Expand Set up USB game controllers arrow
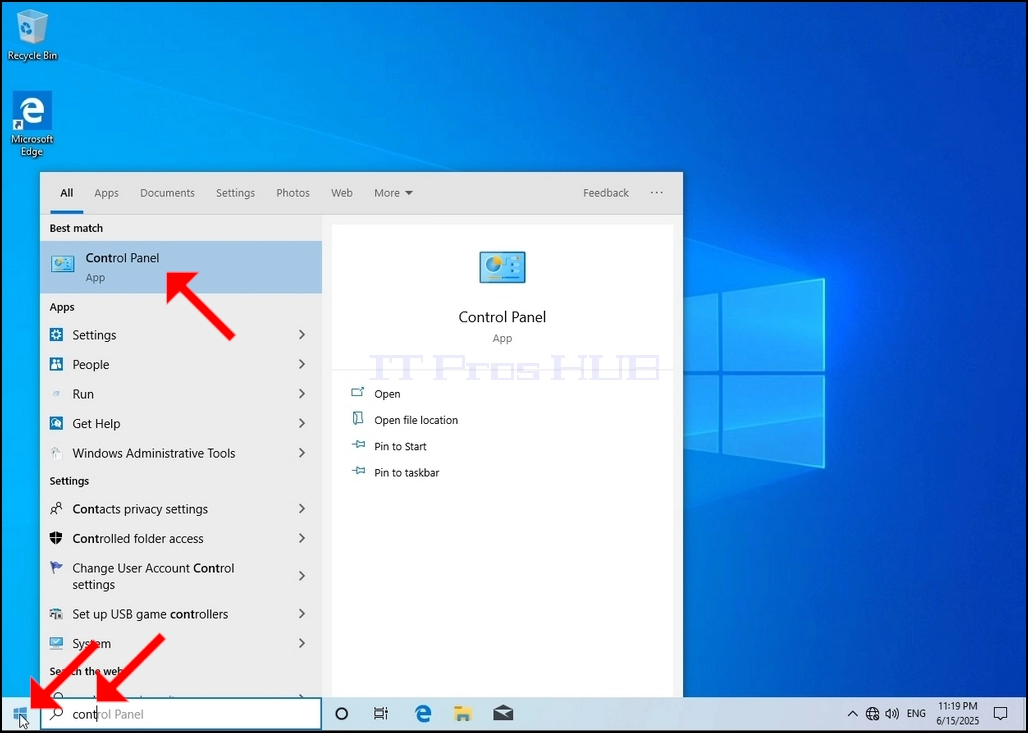The width and height of the screenshot is (1028, 733). [x=302, y=614]
